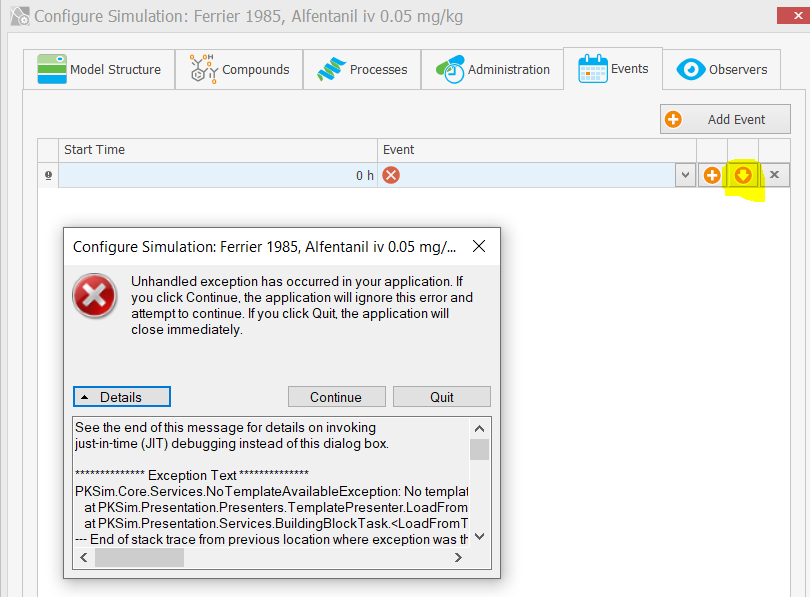The width and height of the screenshot is (810, 597).
Task: Expand the exception details scroll area downward
Action: pyautogui.click(x=479, y=537)
